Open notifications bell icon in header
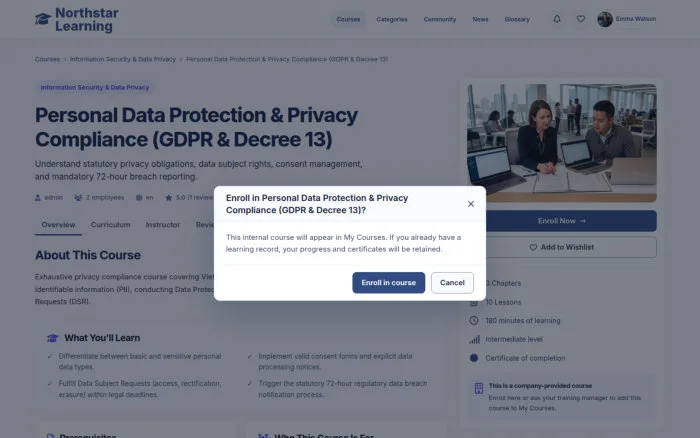Screen dimensions: 700x438 (x=557, y=19)
